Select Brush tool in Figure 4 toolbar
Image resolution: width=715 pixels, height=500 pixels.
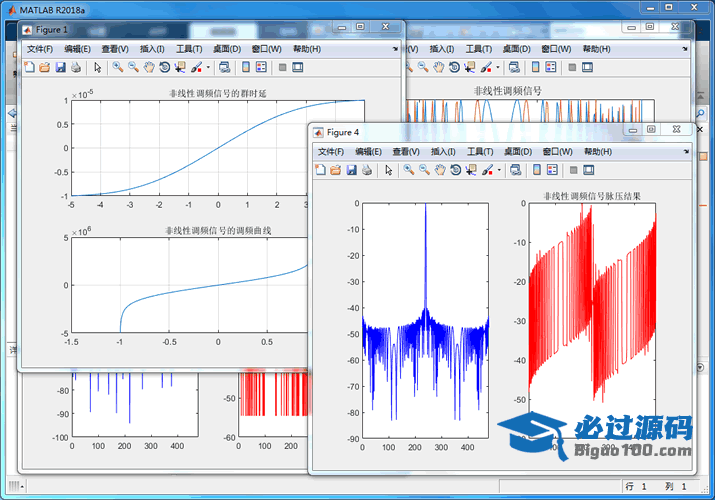point(487,170)
